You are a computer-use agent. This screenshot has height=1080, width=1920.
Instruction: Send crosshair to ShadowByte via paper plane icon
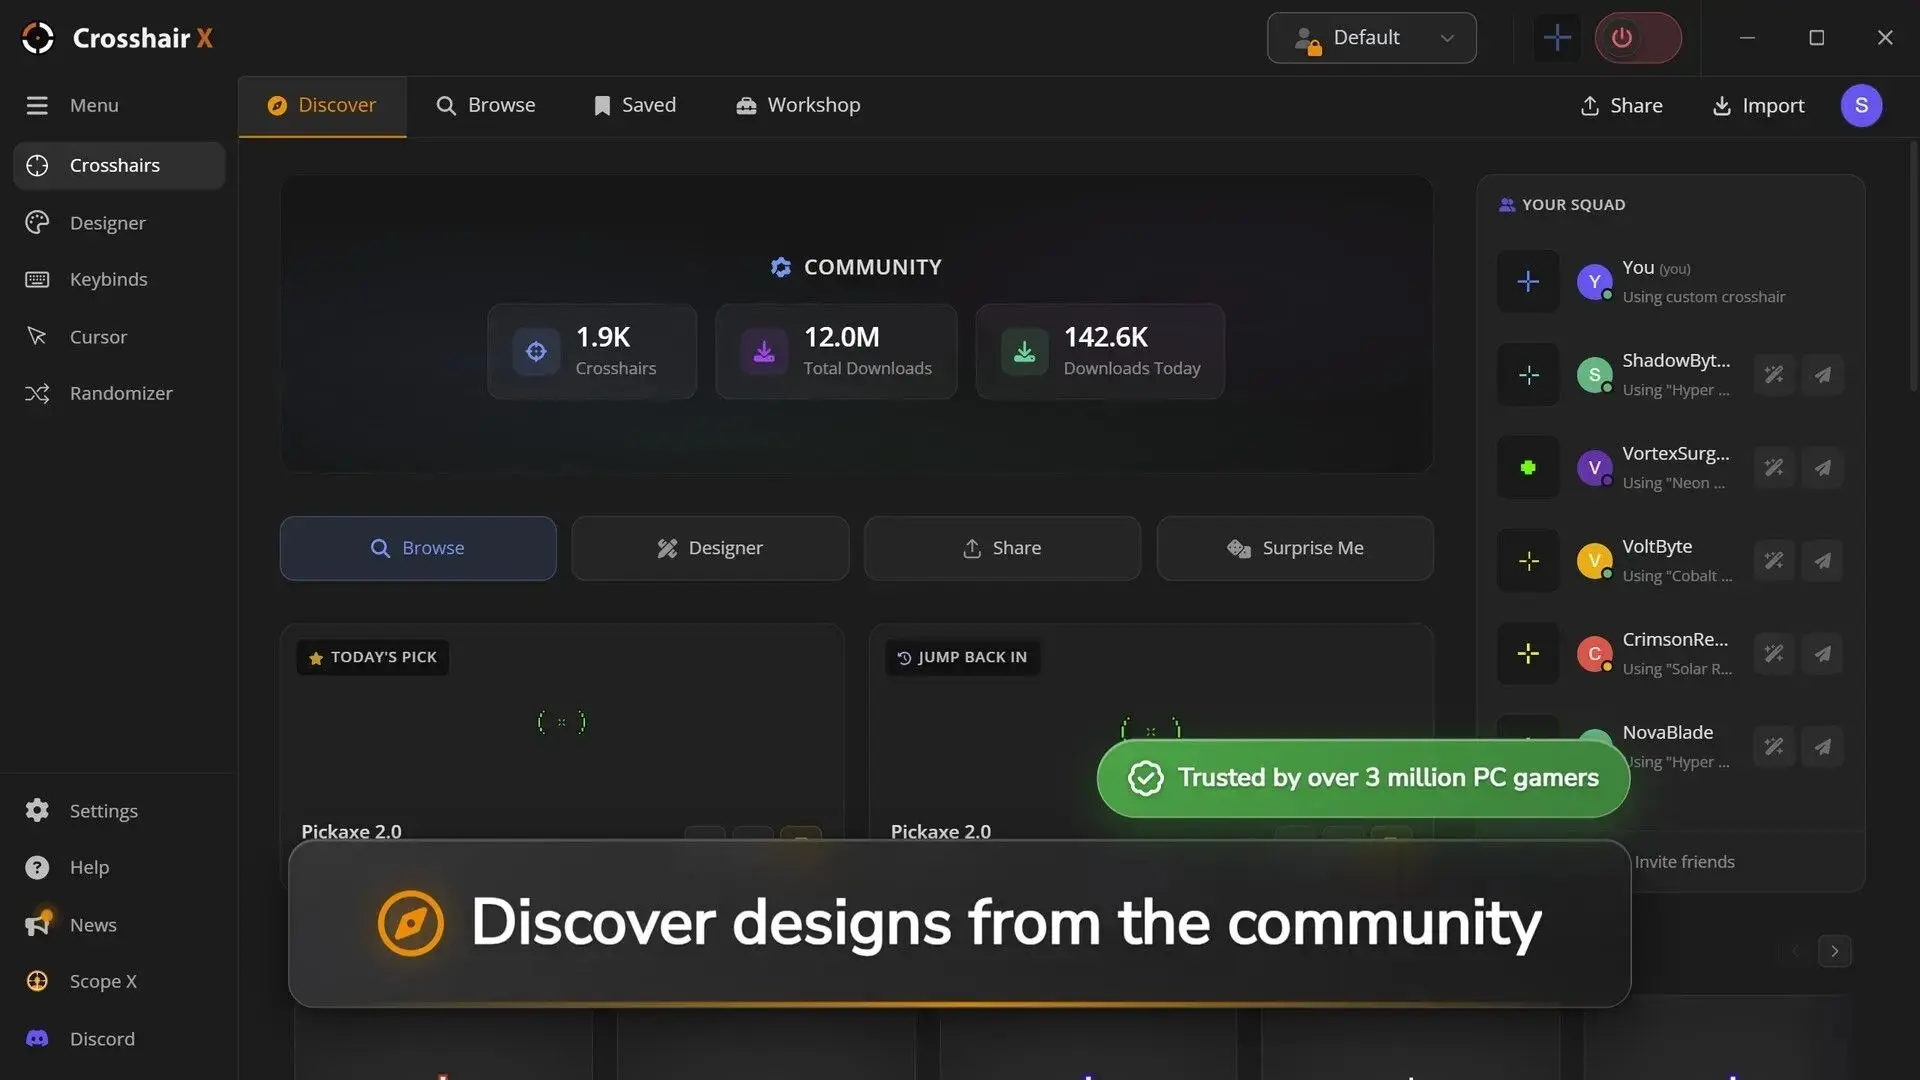click(1822, 375)
